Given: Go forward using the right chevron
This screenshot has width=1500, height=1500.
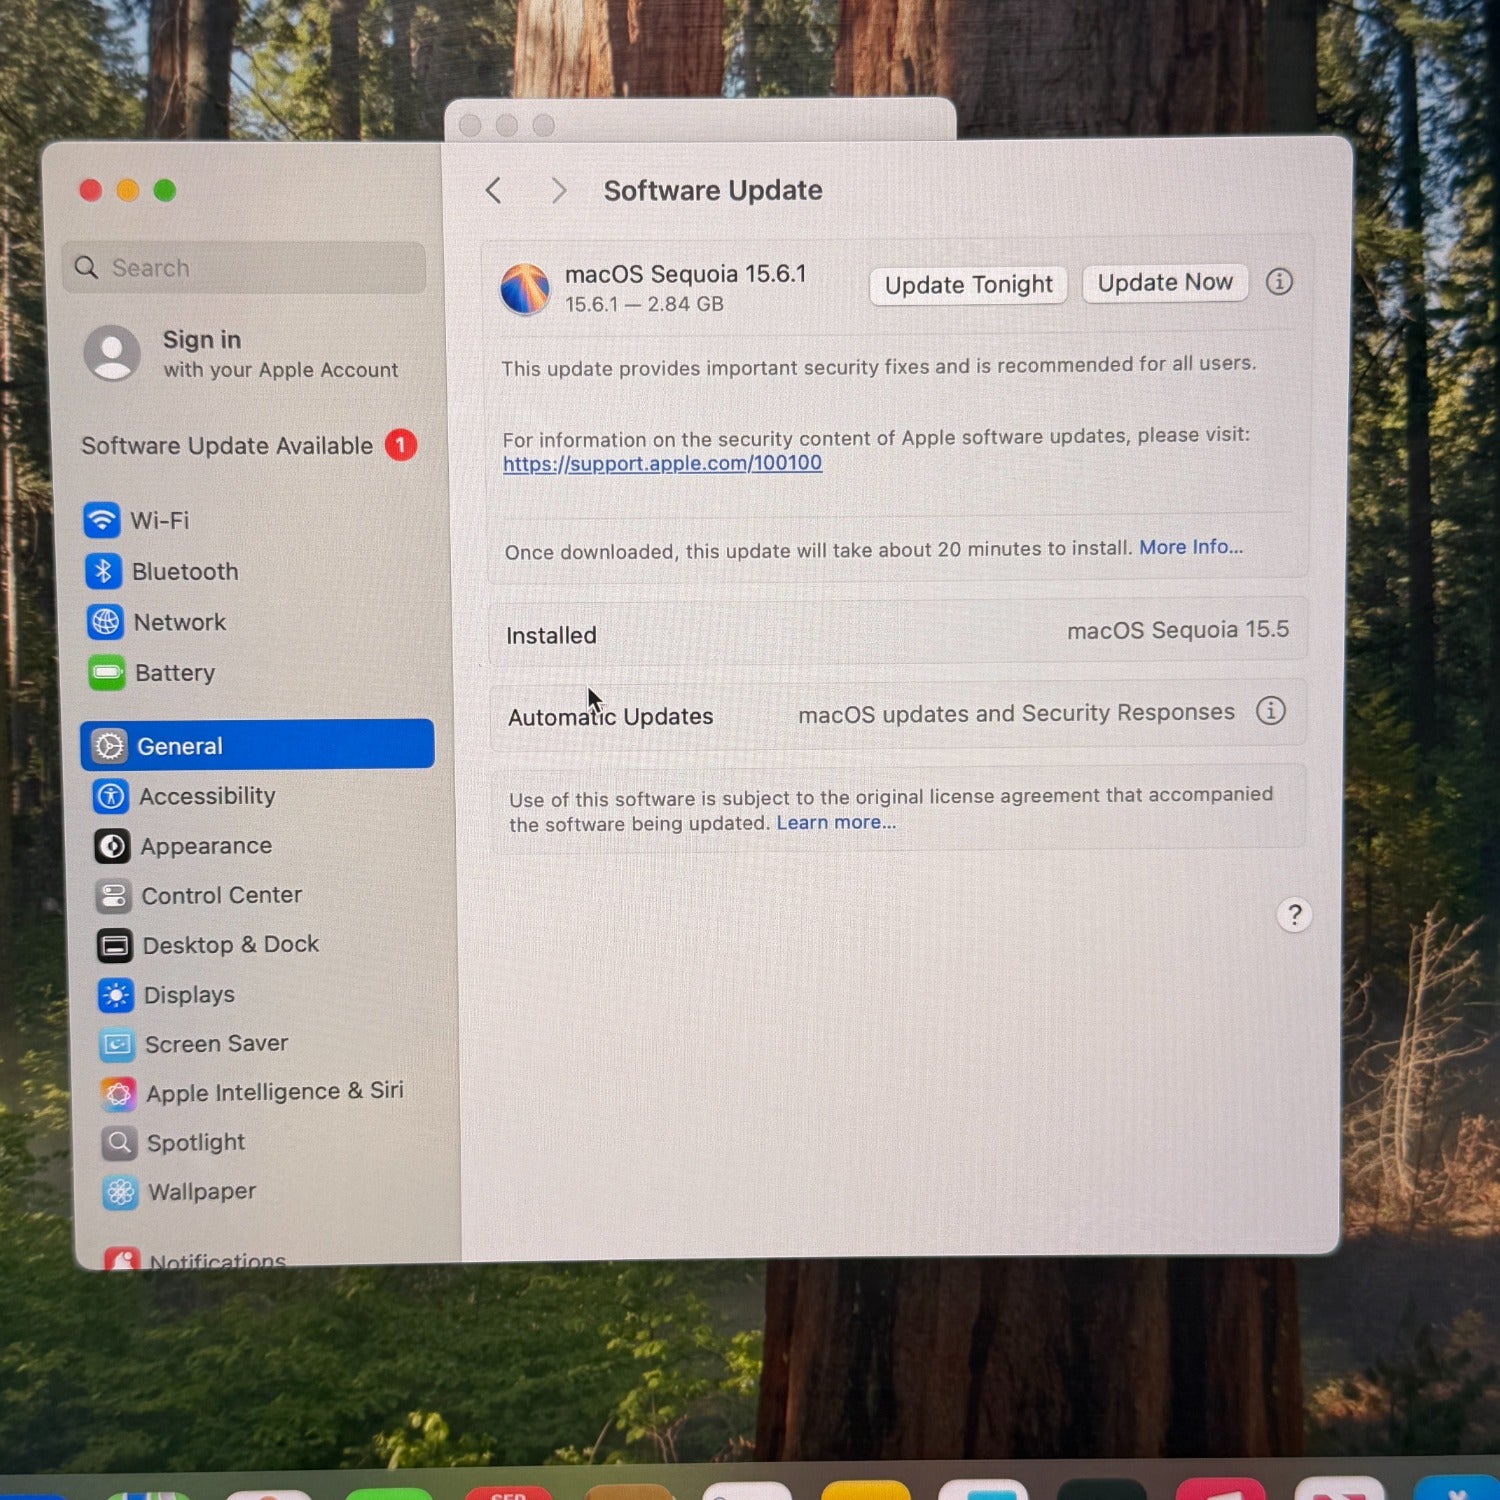Looking at the screenshot, I should click(558, 190).
